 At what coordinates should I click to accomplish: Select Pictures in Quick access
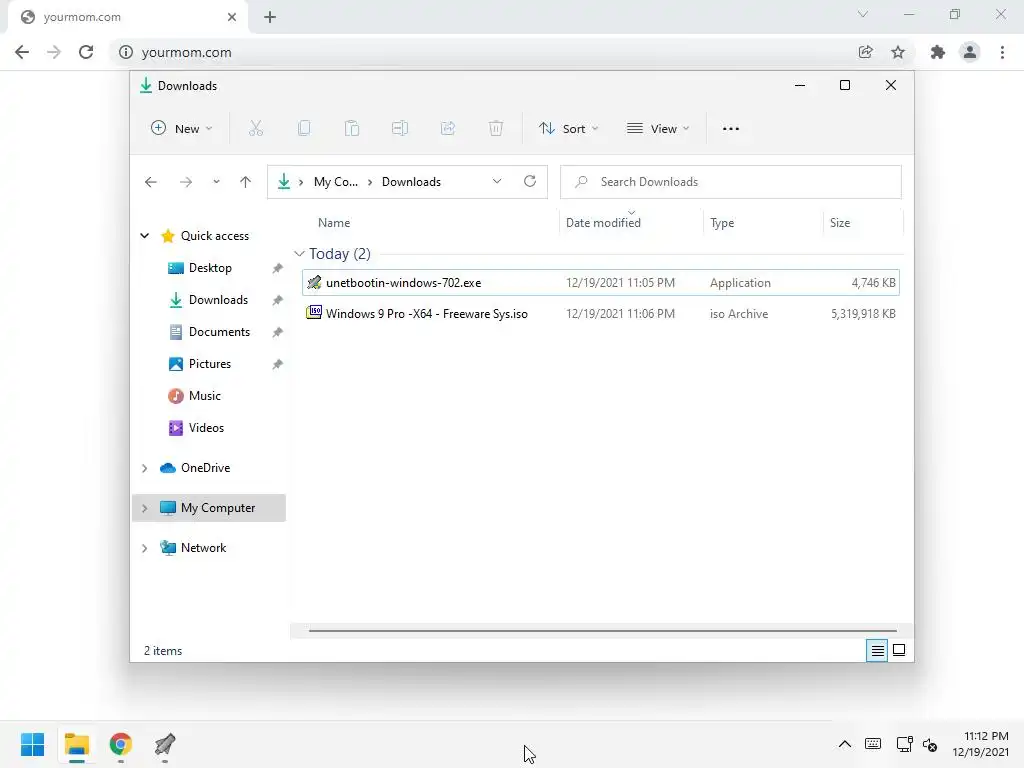[x=210, y=364]
